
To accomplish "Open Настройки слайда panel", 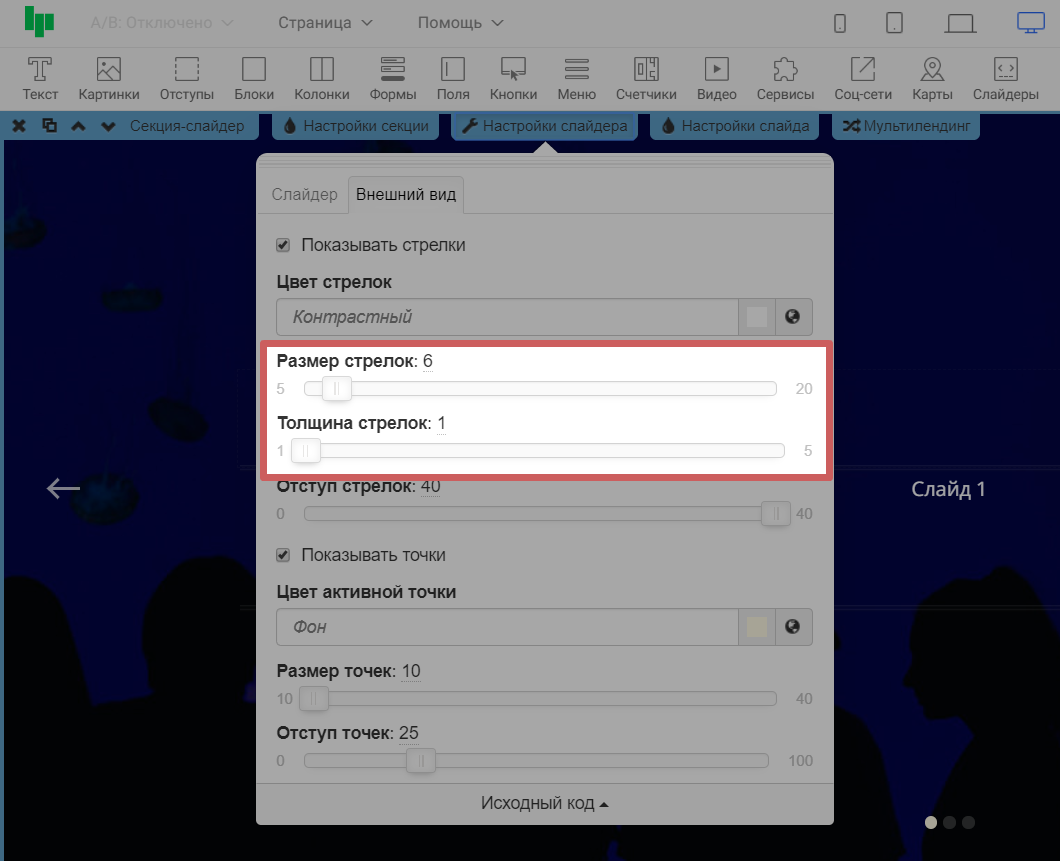I will 735,126.
